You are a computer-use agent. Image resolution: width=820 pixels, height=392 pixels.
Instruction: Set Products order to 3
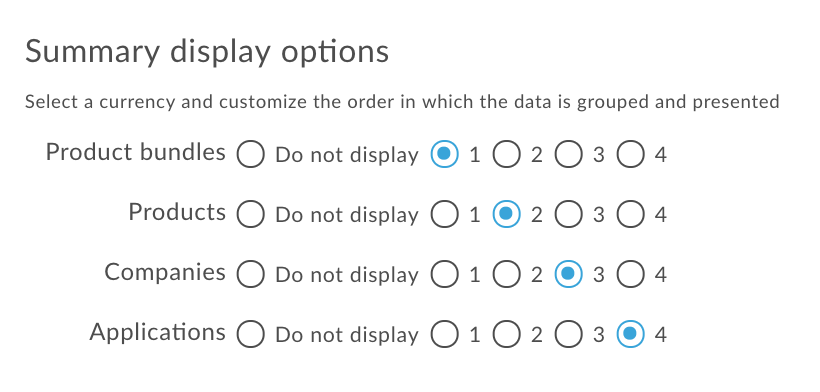[568, 214]
